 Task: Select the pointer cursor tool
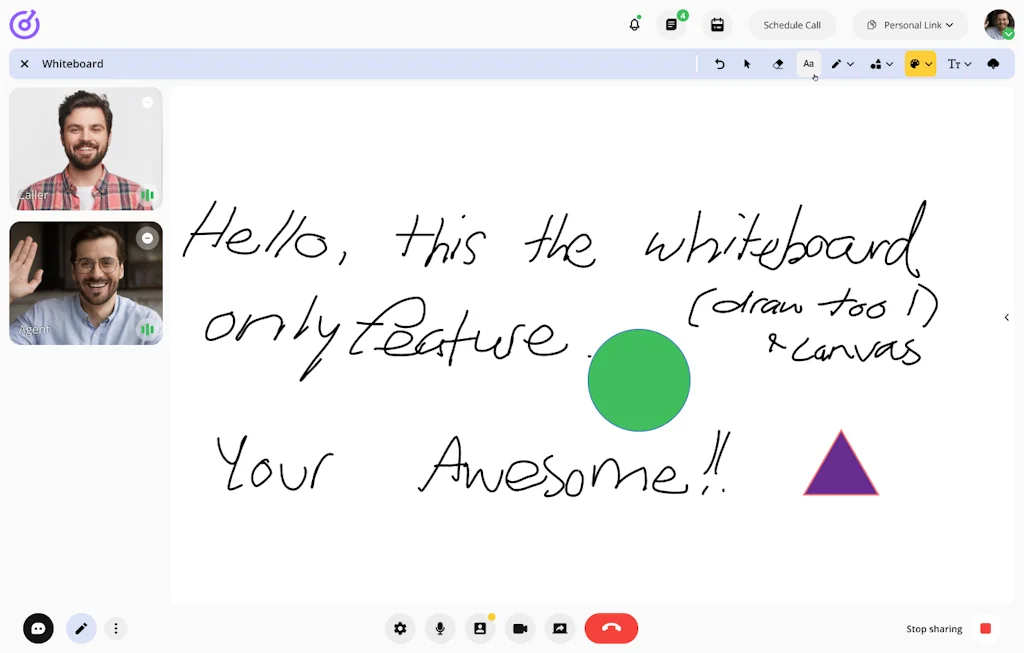pyautogui.click(x=747, y=64)
